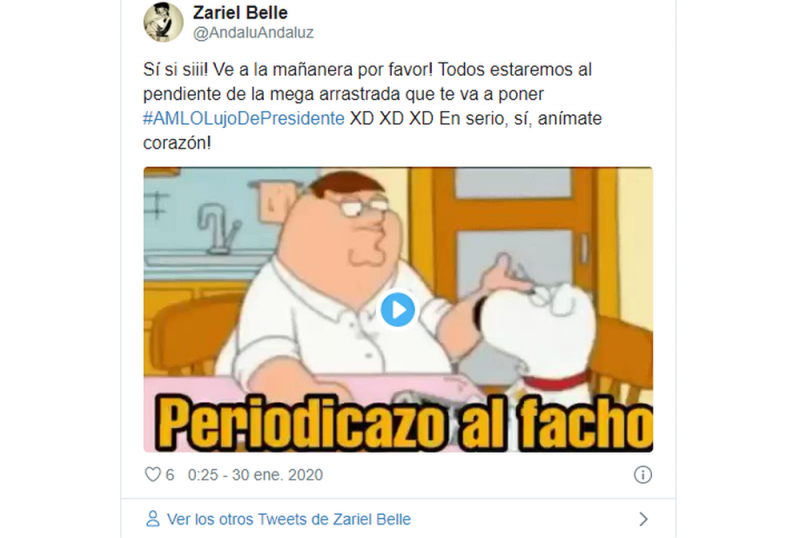Click the words animate corazón in the tweet

click(372, 131)
